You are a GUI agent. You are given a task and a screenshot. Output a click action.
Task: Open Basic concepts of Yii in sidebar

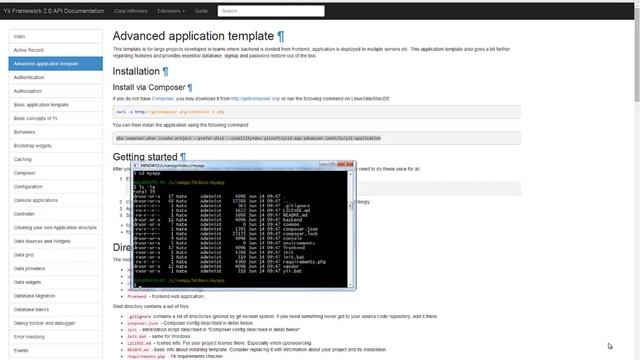[x=56, y=118]
